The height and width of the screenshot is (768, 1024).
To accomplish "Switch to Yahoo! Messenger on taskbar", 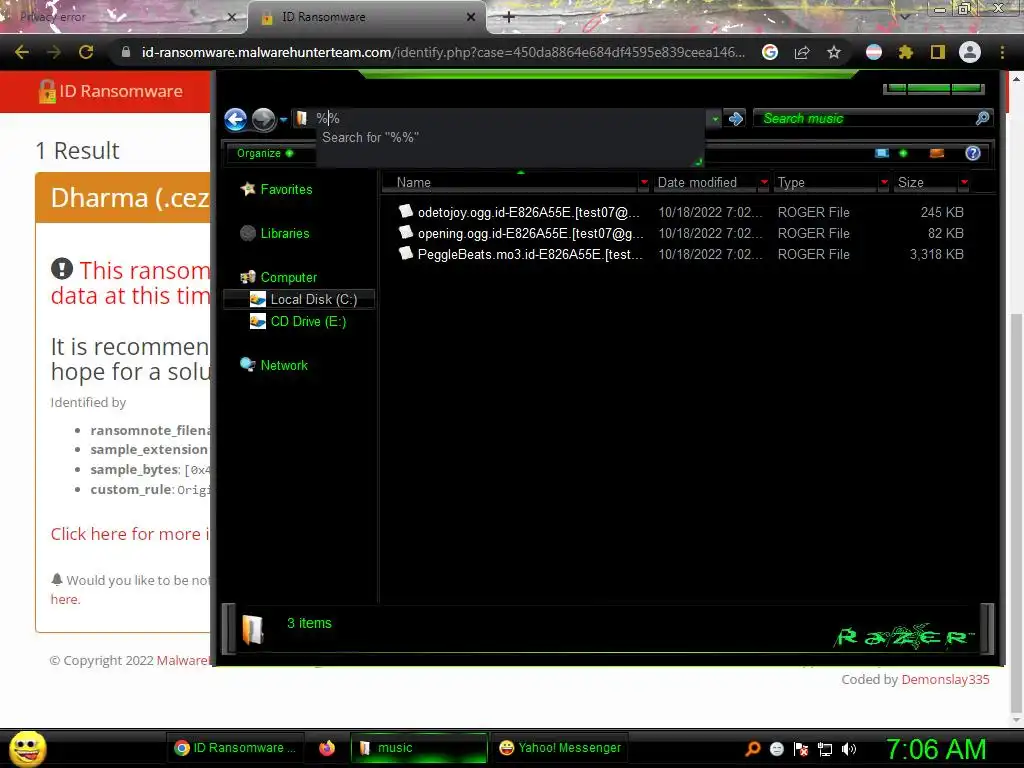I will pyautogui.click(x=560, y=748).
